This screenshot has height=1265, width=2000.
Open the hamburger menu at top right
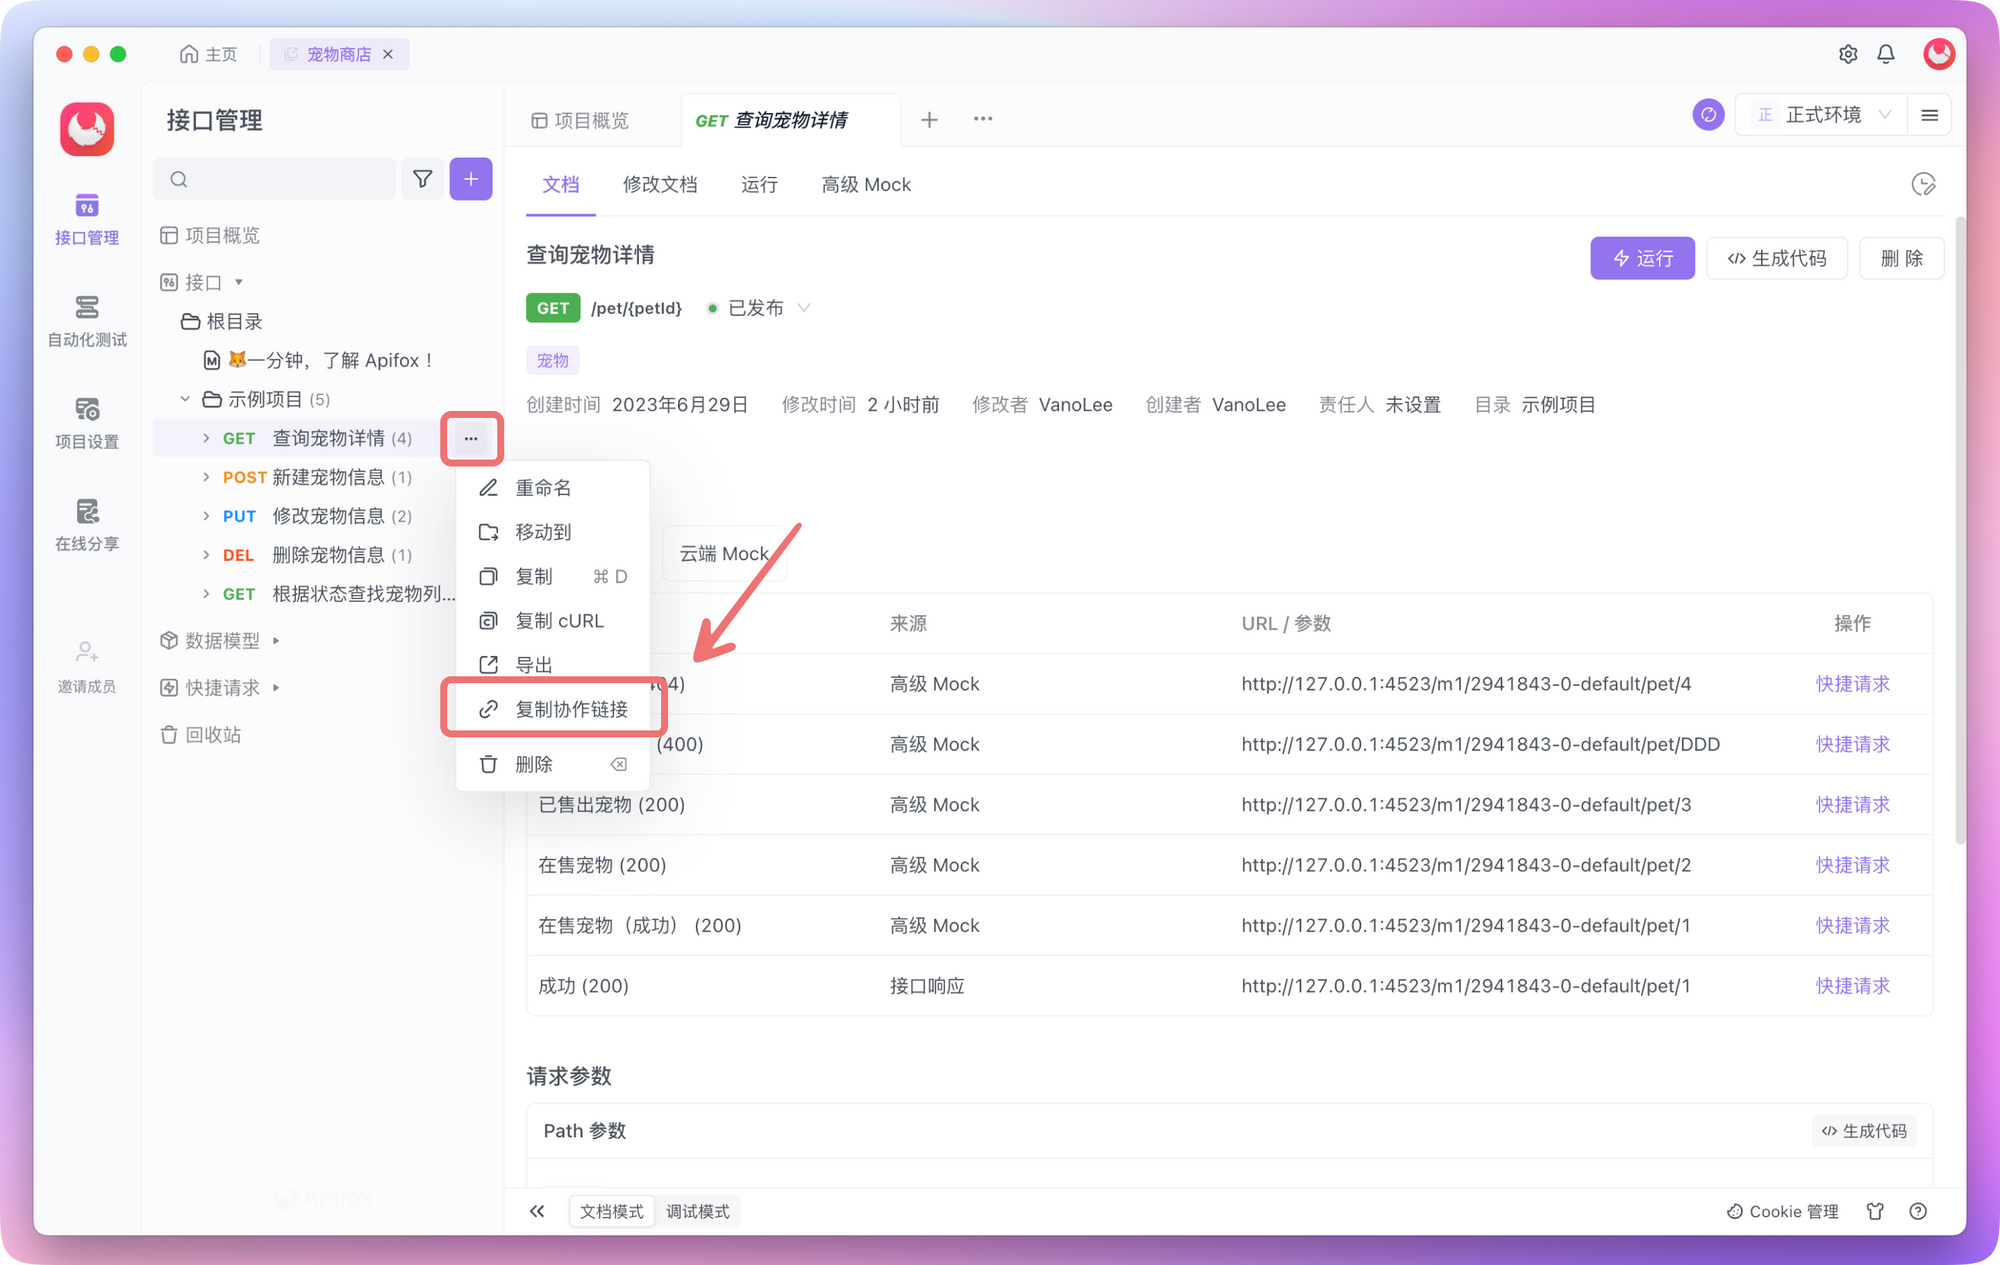1930,115
